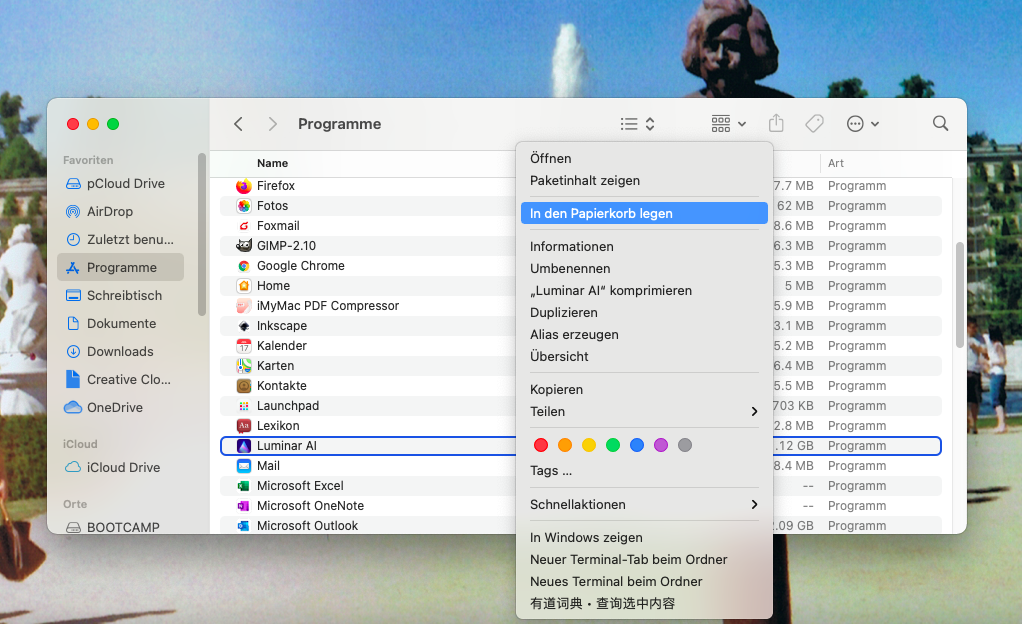Image resolution: width=1022 pixels, height=624 pixels.
Task: Open OneDrive in the sidebar
Action: (121, 408)
